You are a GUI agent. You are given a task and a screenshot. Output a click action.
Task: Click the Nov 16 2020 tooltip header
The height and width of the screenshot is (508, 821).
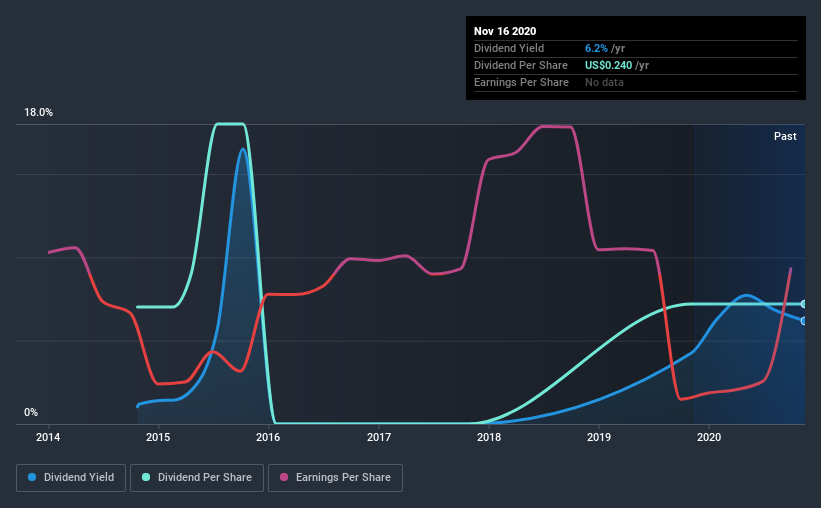[505, 31]
